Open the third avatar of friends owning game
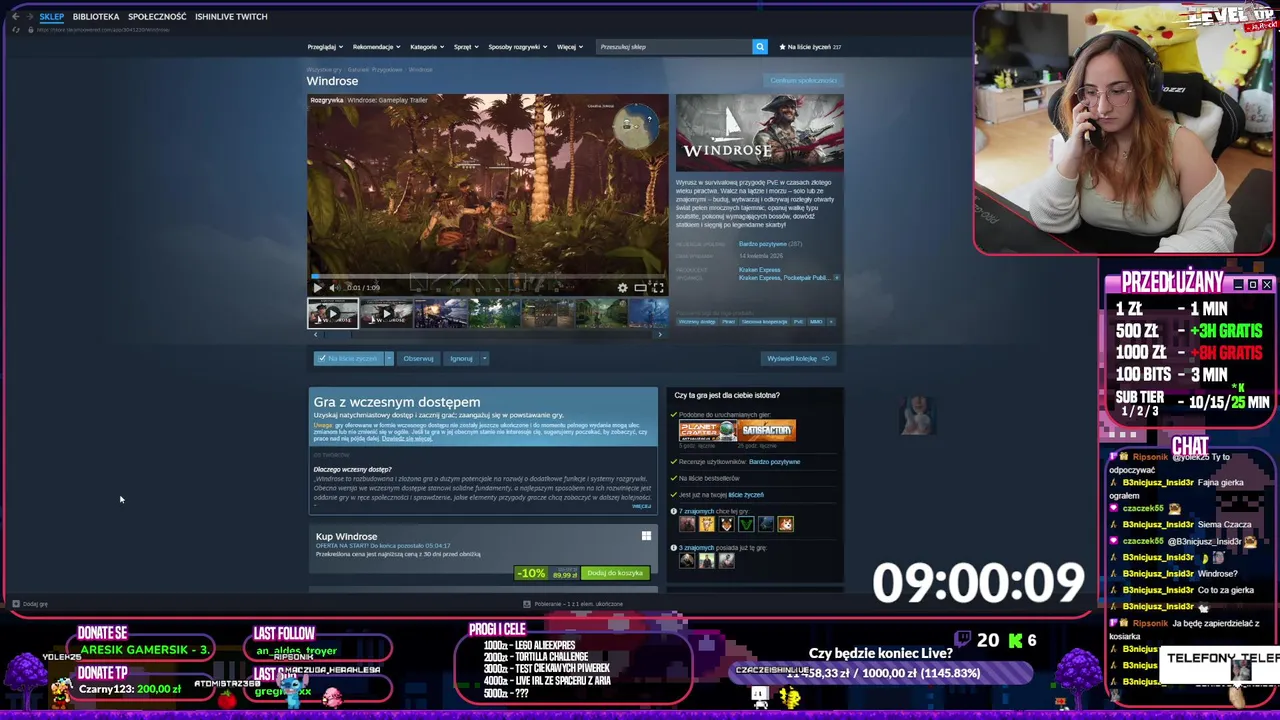Image resolution: width=1280 pixels, height=720 pixels. click(726, 561)
